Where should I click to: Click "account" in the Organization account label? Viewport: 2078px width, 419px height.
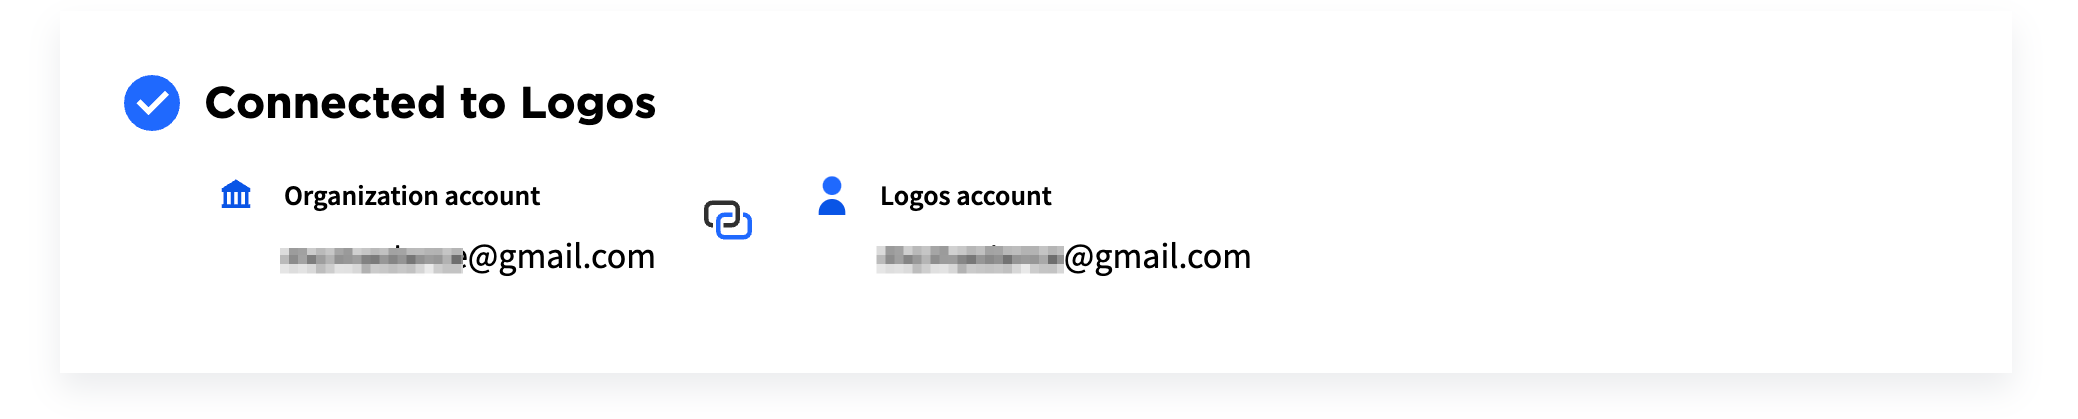[x=492, y=196]
